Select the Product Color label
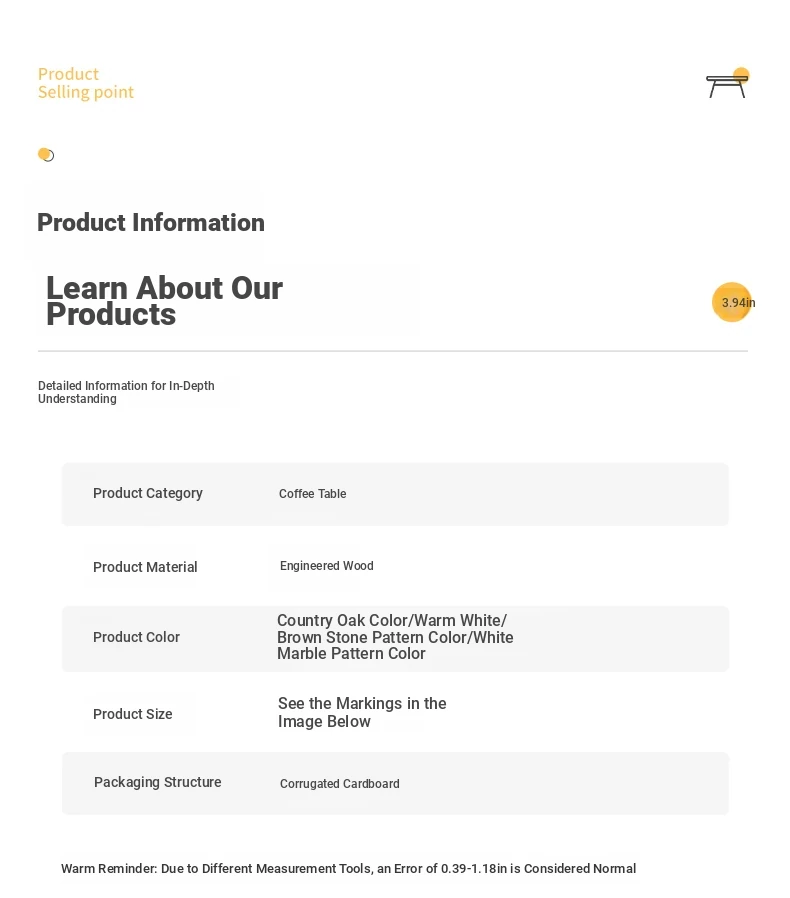 pyautogui.click(x=136, y=637)
